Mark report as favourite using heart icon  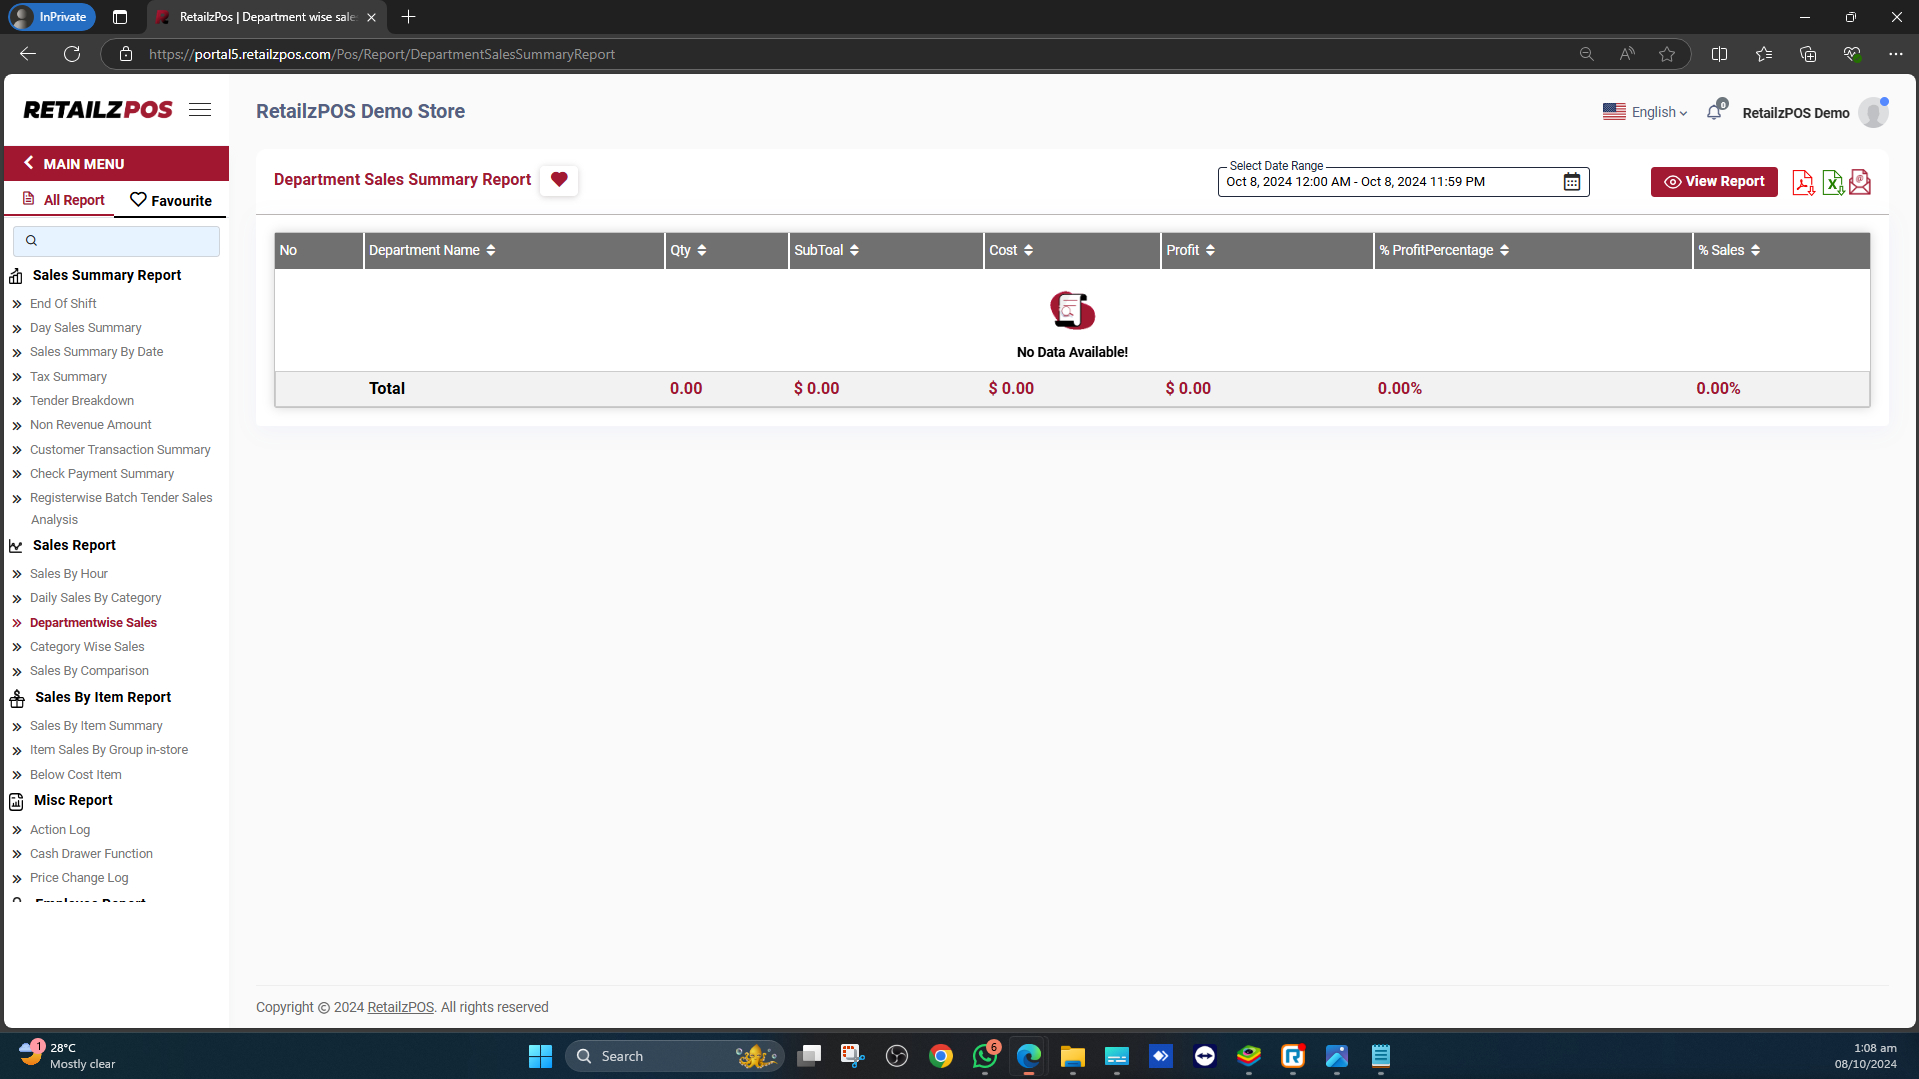558,180
